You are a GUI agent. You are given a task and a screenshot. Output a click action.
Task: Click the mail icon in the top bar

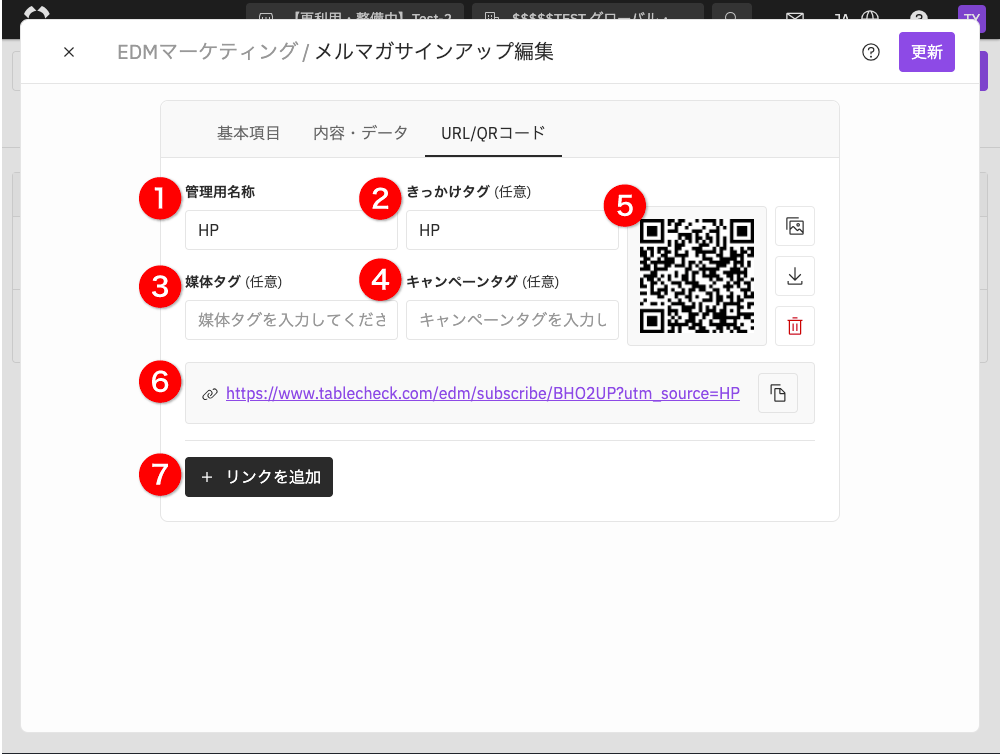click(x=794, y=17)
